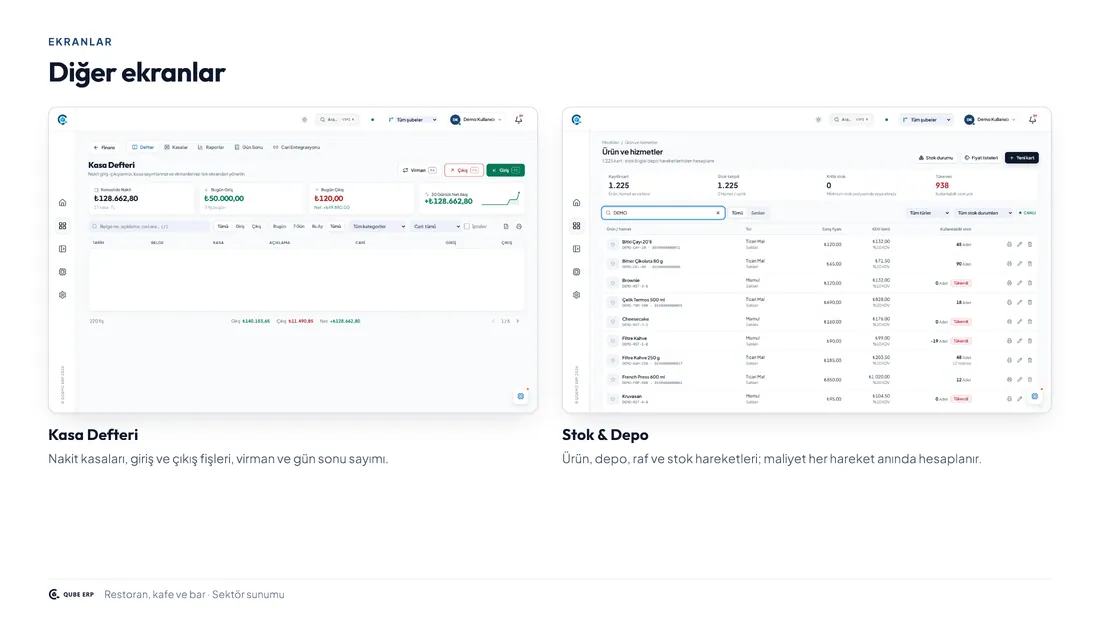Select Satılan filter next to DEMO search

click(758, 213)
